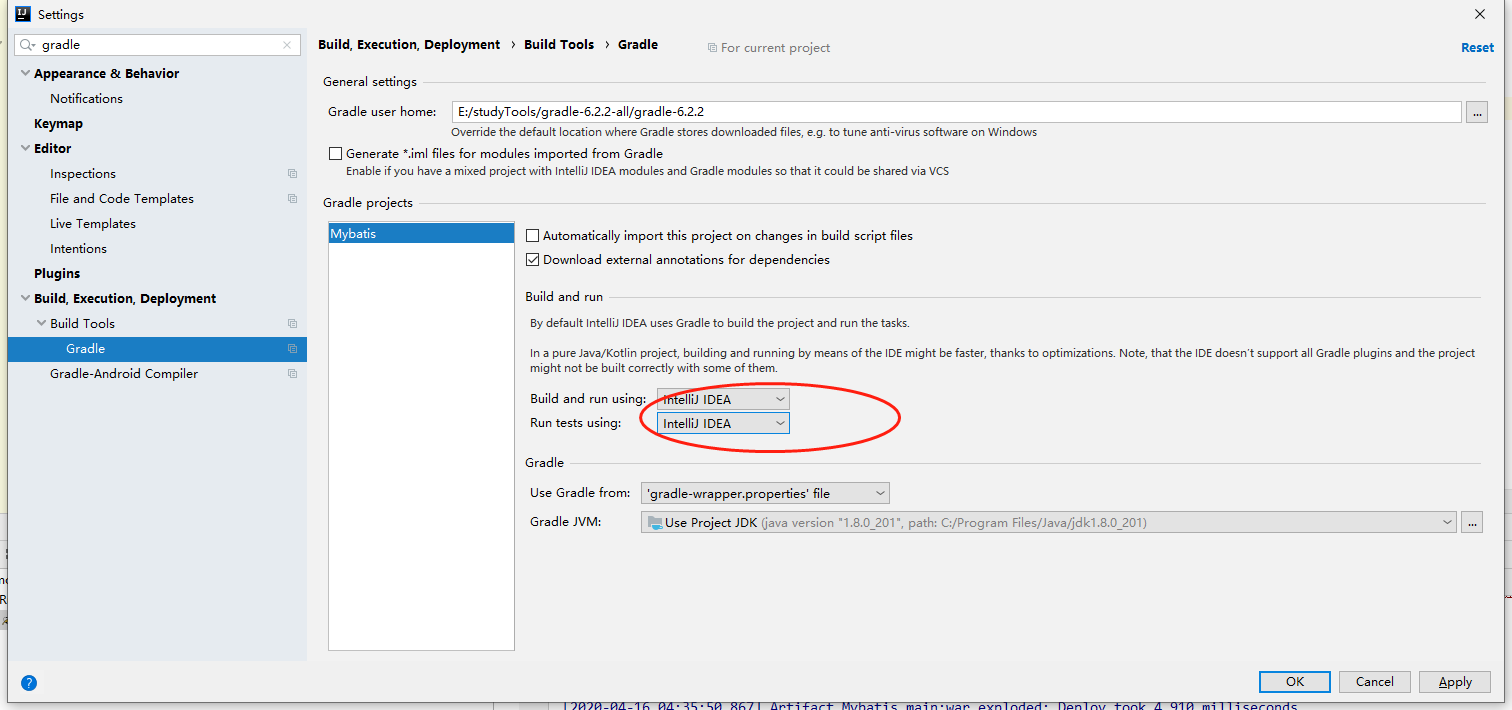
Task: Select Notifications in settings tree
Action: click(x=86, y=99)
